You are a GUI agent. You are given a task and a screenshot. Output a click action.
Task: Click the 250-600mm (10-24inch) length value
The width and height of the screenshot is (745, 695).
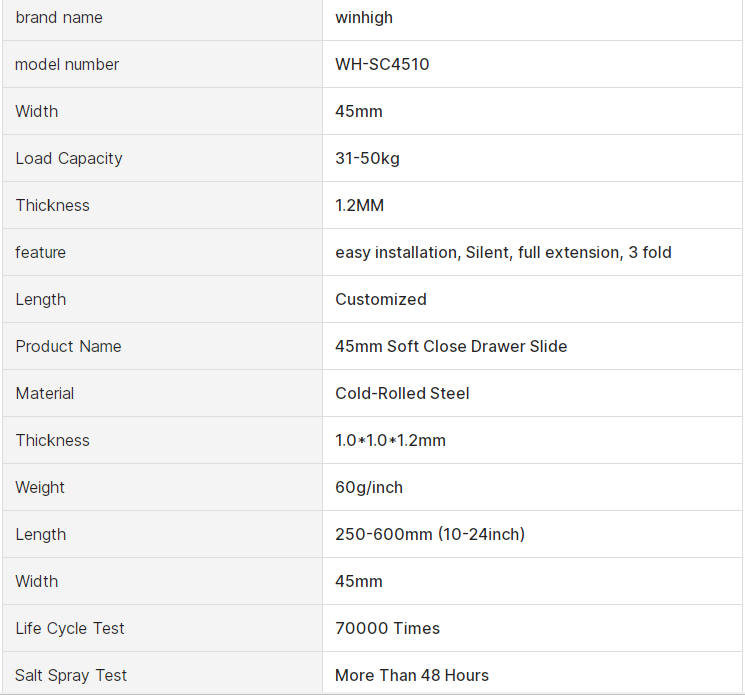[x=430, y=534]
